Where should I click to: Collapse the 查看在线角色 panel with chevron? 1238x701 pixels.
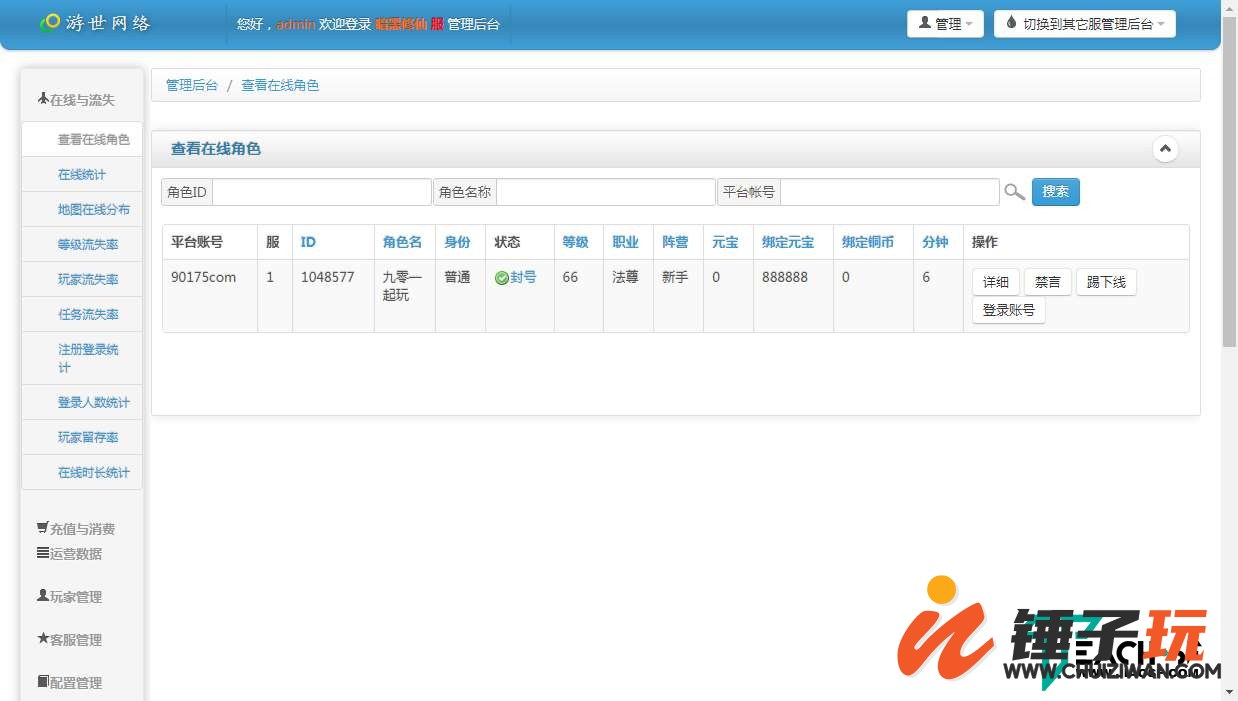1164,149
